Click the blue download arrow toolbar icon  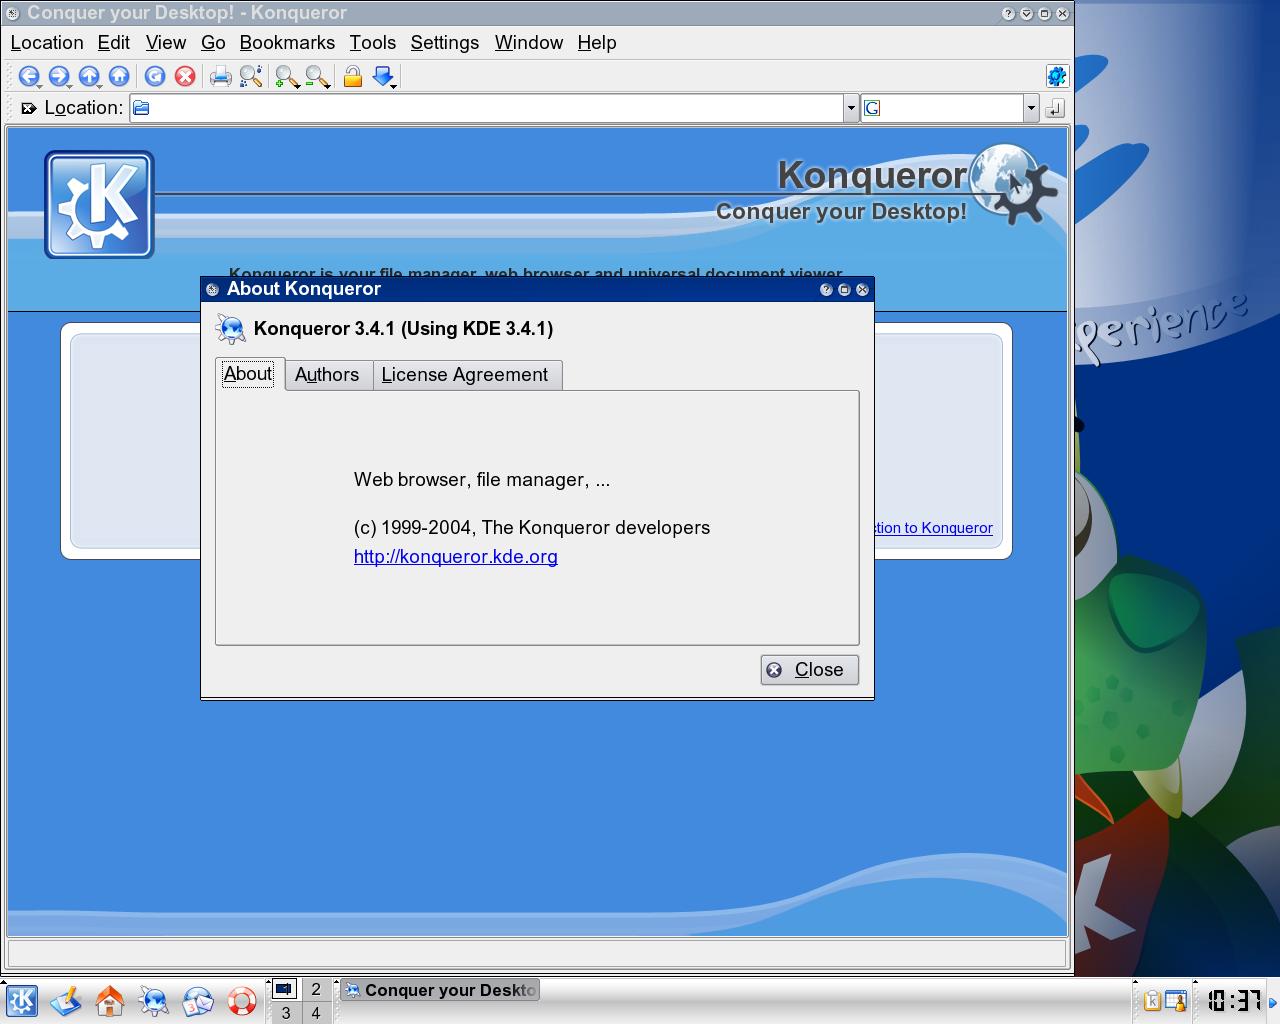[x=384, y=76]
